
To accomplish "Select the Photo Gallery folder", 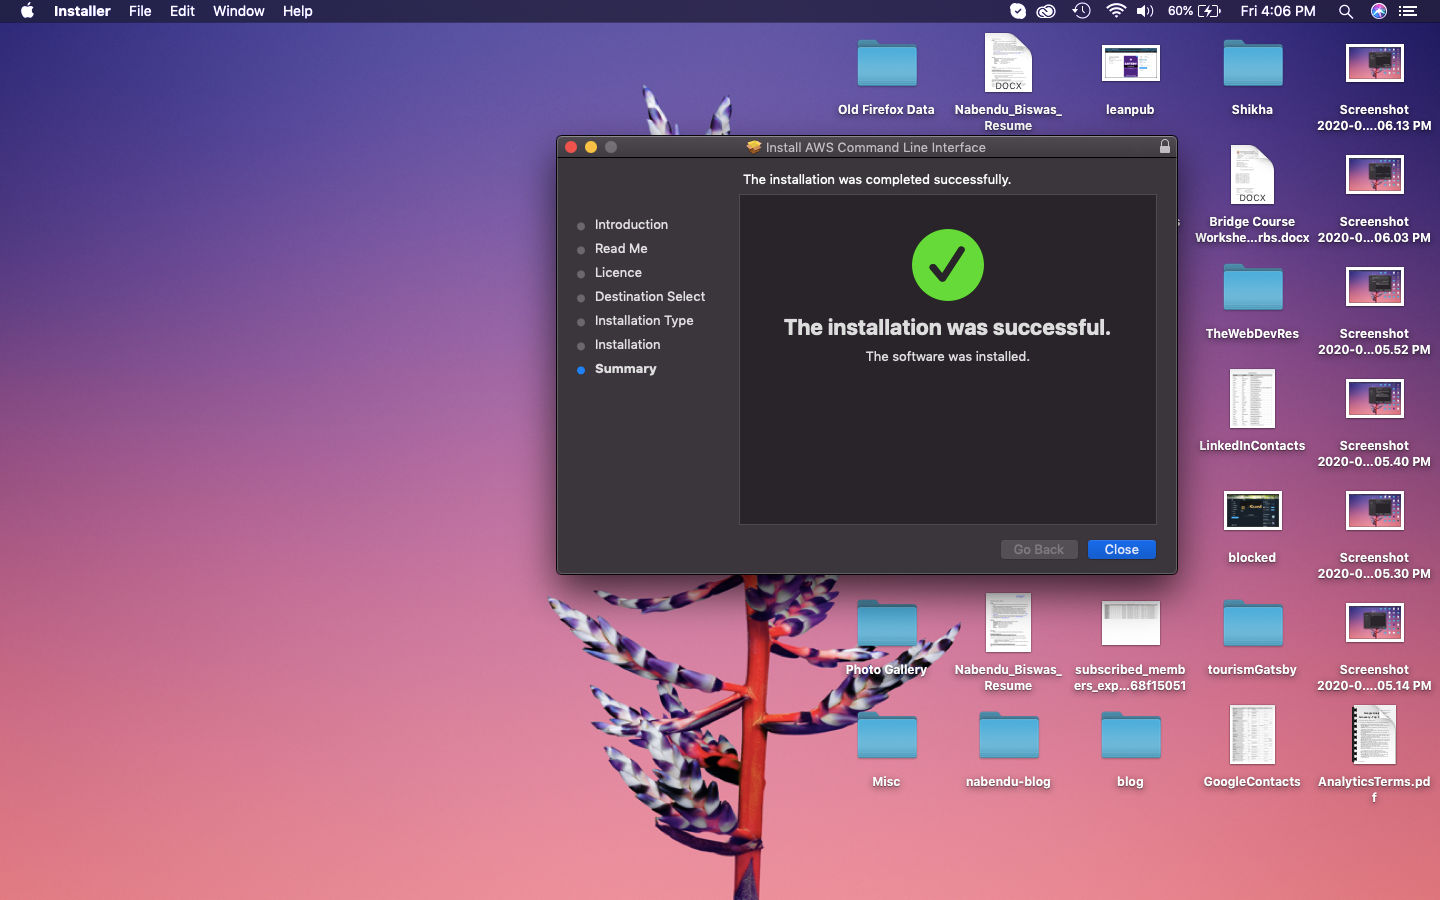I will [x=886, y=624].
